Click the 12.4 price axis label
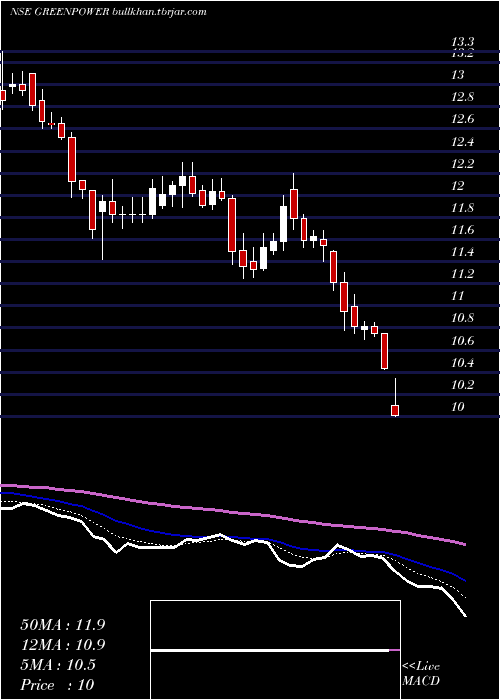Image resolution: width=500 pixels, height=700 pixels. click(x=462, y=142)
